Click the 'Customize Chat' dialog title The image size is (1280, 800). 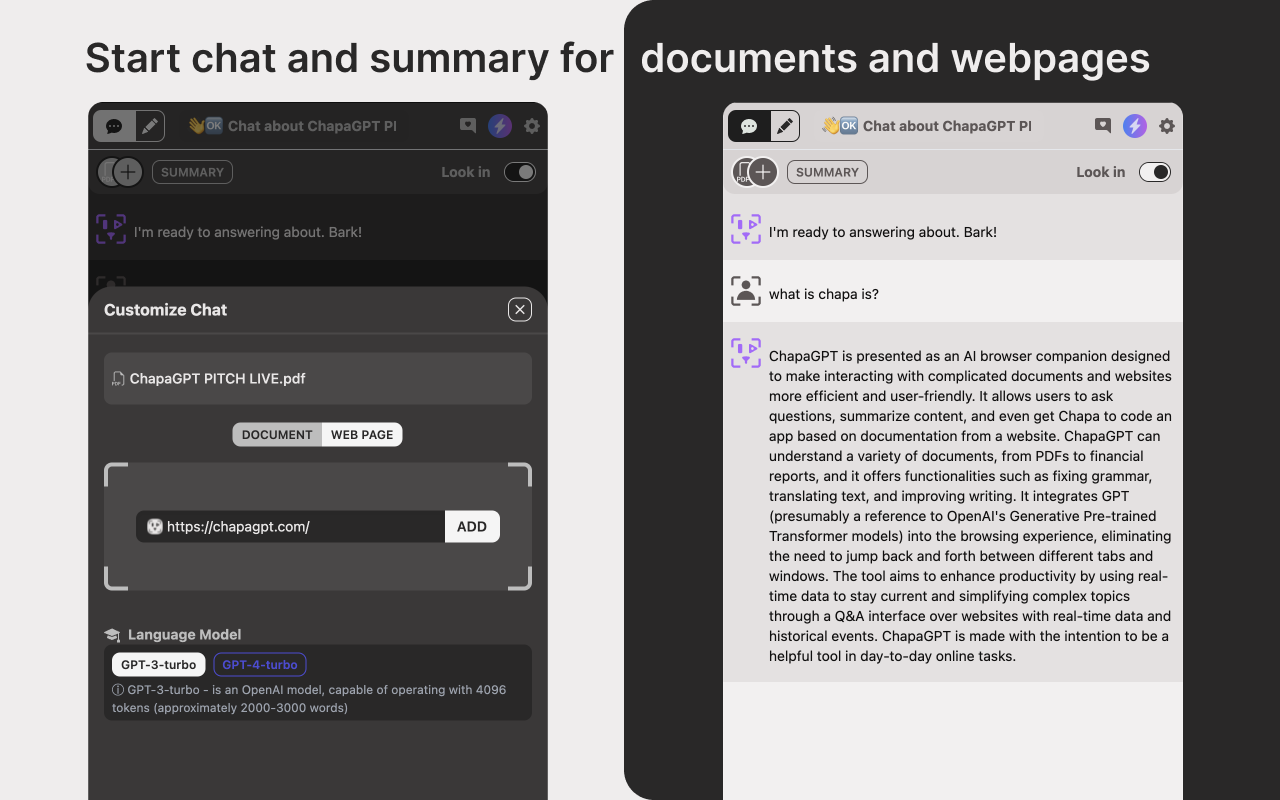pos(166,310)
